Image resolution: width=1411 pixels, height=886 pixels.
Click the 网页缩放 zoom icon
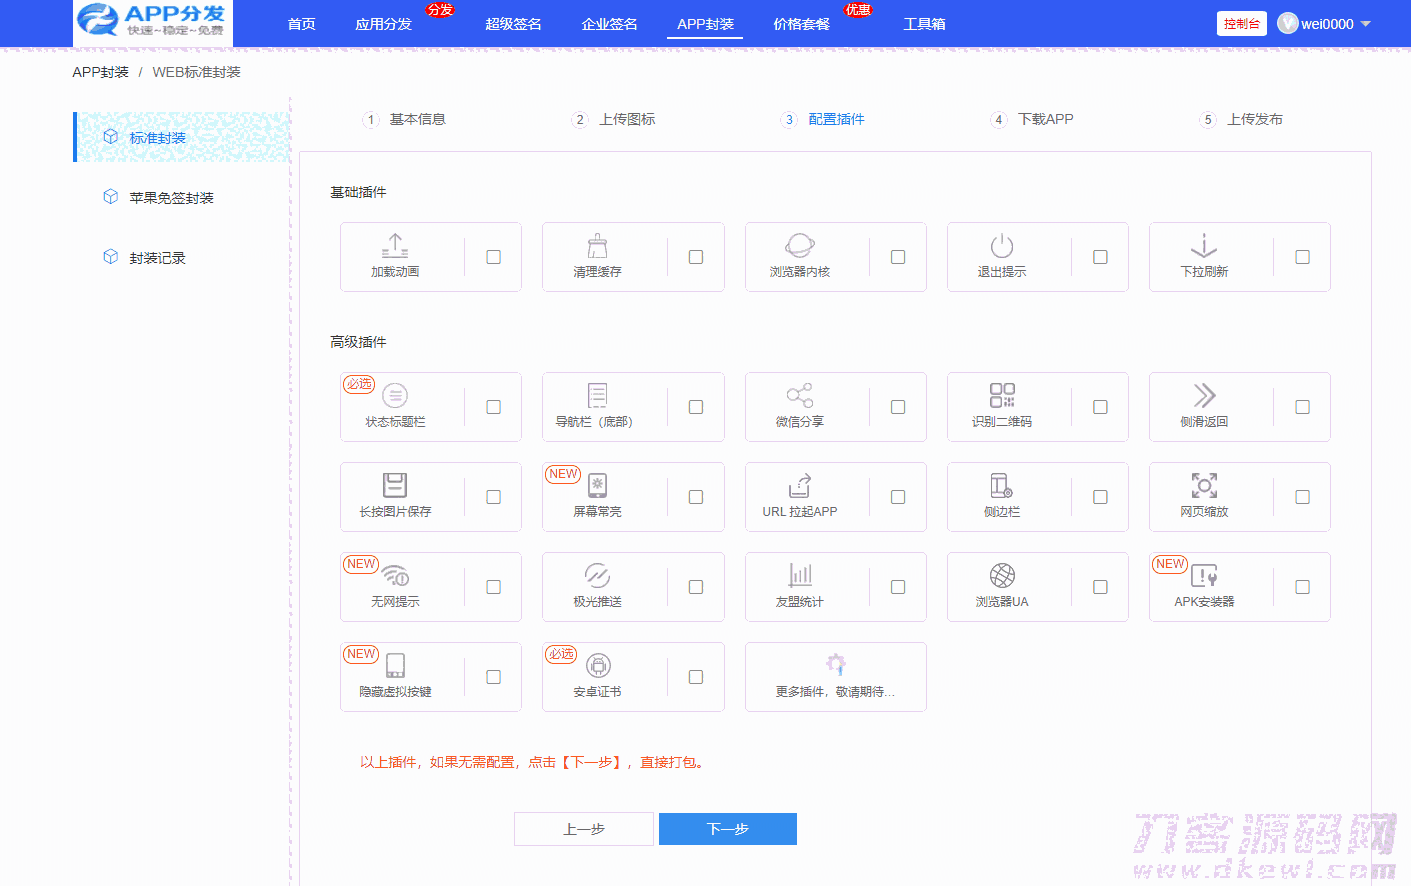click(x=1204, y=486)
